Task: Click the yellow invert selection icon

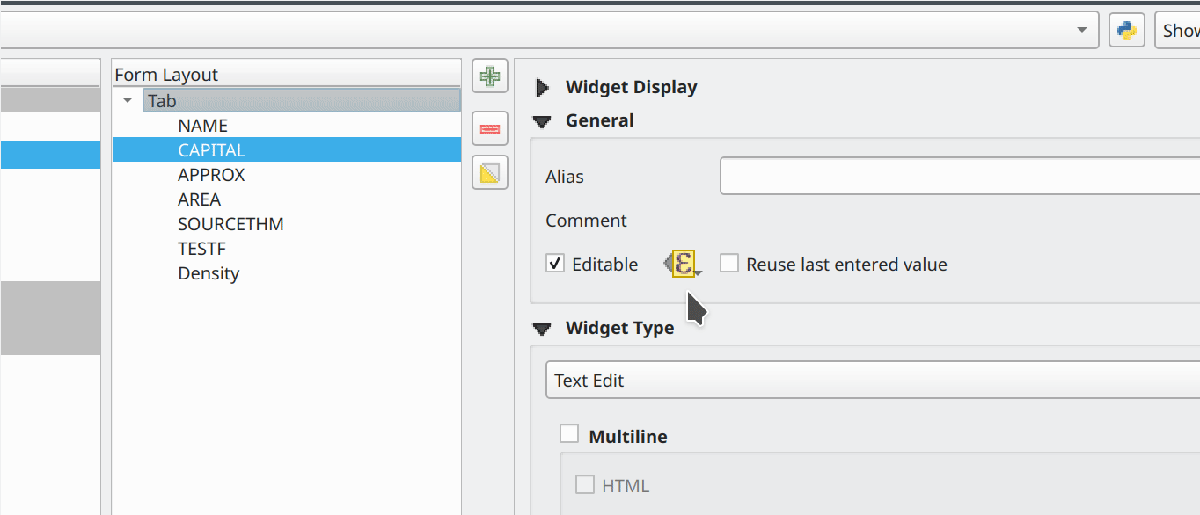Action: [x=490, y=174]
